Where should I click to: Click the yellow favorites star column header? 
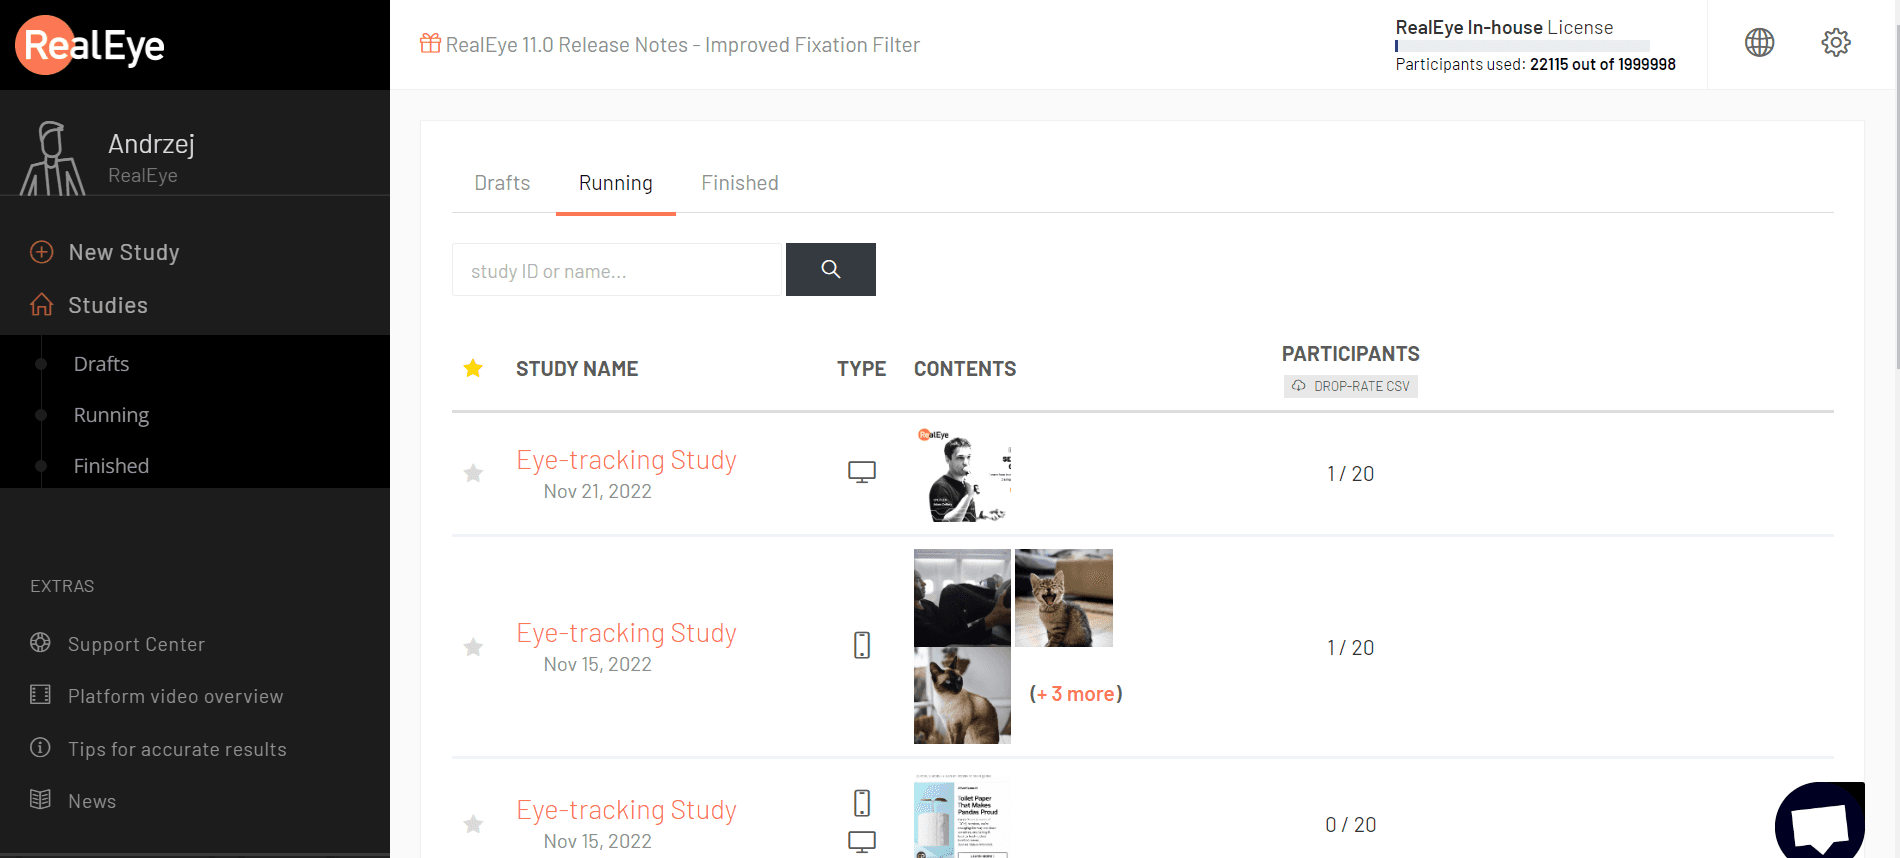pyautogui.click(x=473, y=369)
